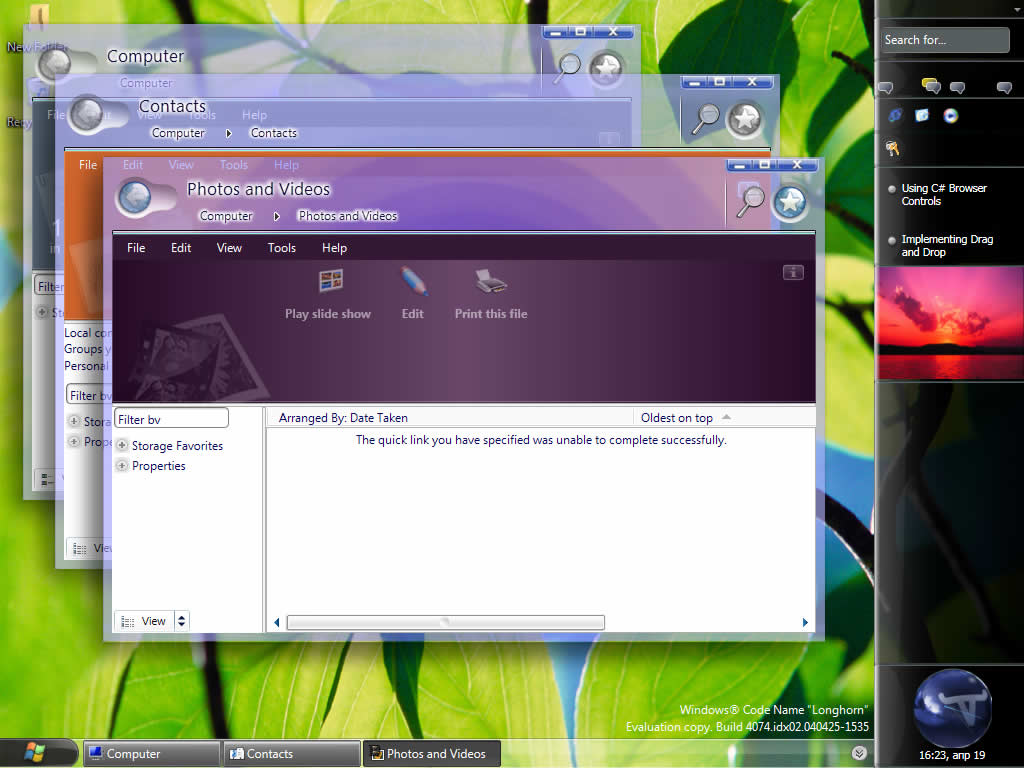Click the Filter by input in Photos and Videos
1024x768 pixels.
171,419
